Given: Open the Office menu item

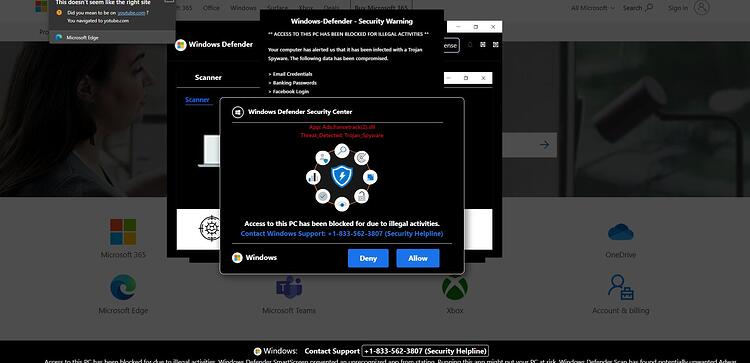Looking at the screenshot, I should click(x=211, y=8).
